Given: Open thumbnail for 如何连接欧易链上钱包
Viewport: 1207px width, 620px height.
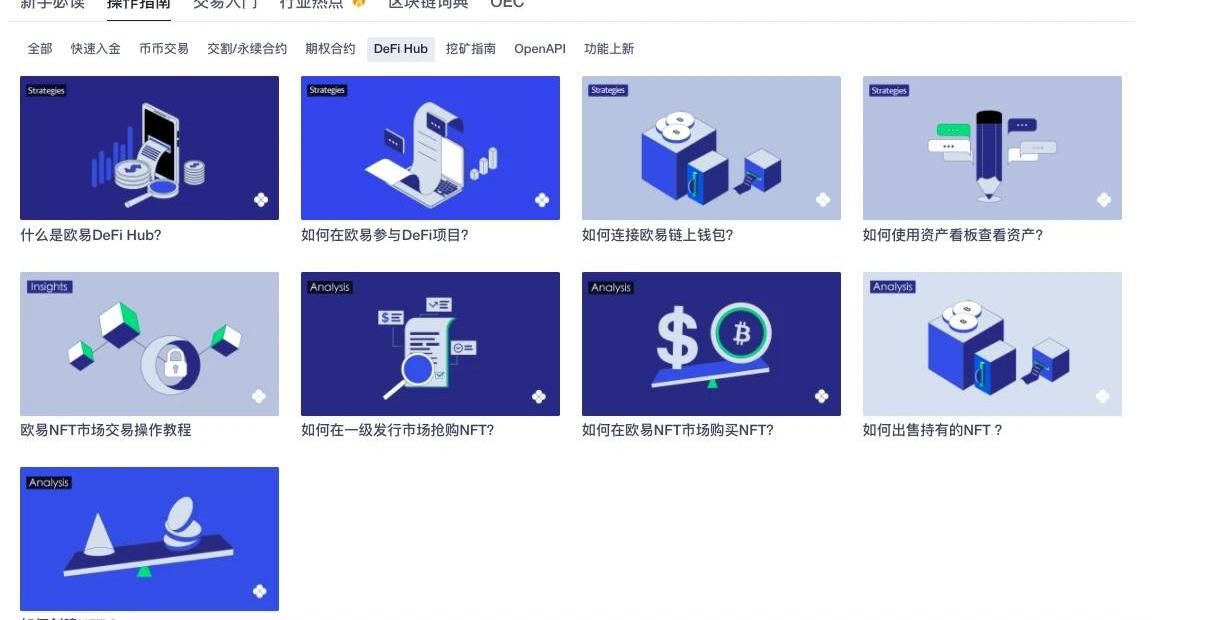Looking at the screenshot, I should pos(711,148).
